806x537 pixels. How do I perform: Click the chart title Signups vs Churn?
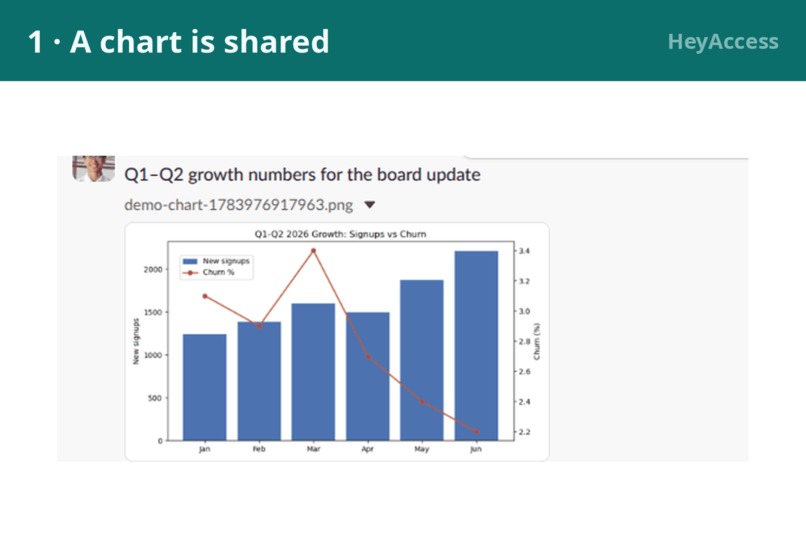[x=340, y=234]
